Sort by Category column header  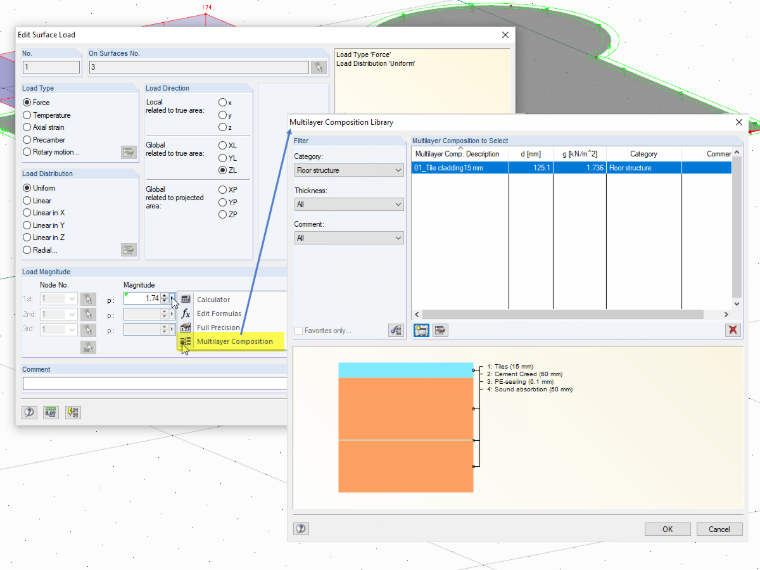click(x=644, y=154)
